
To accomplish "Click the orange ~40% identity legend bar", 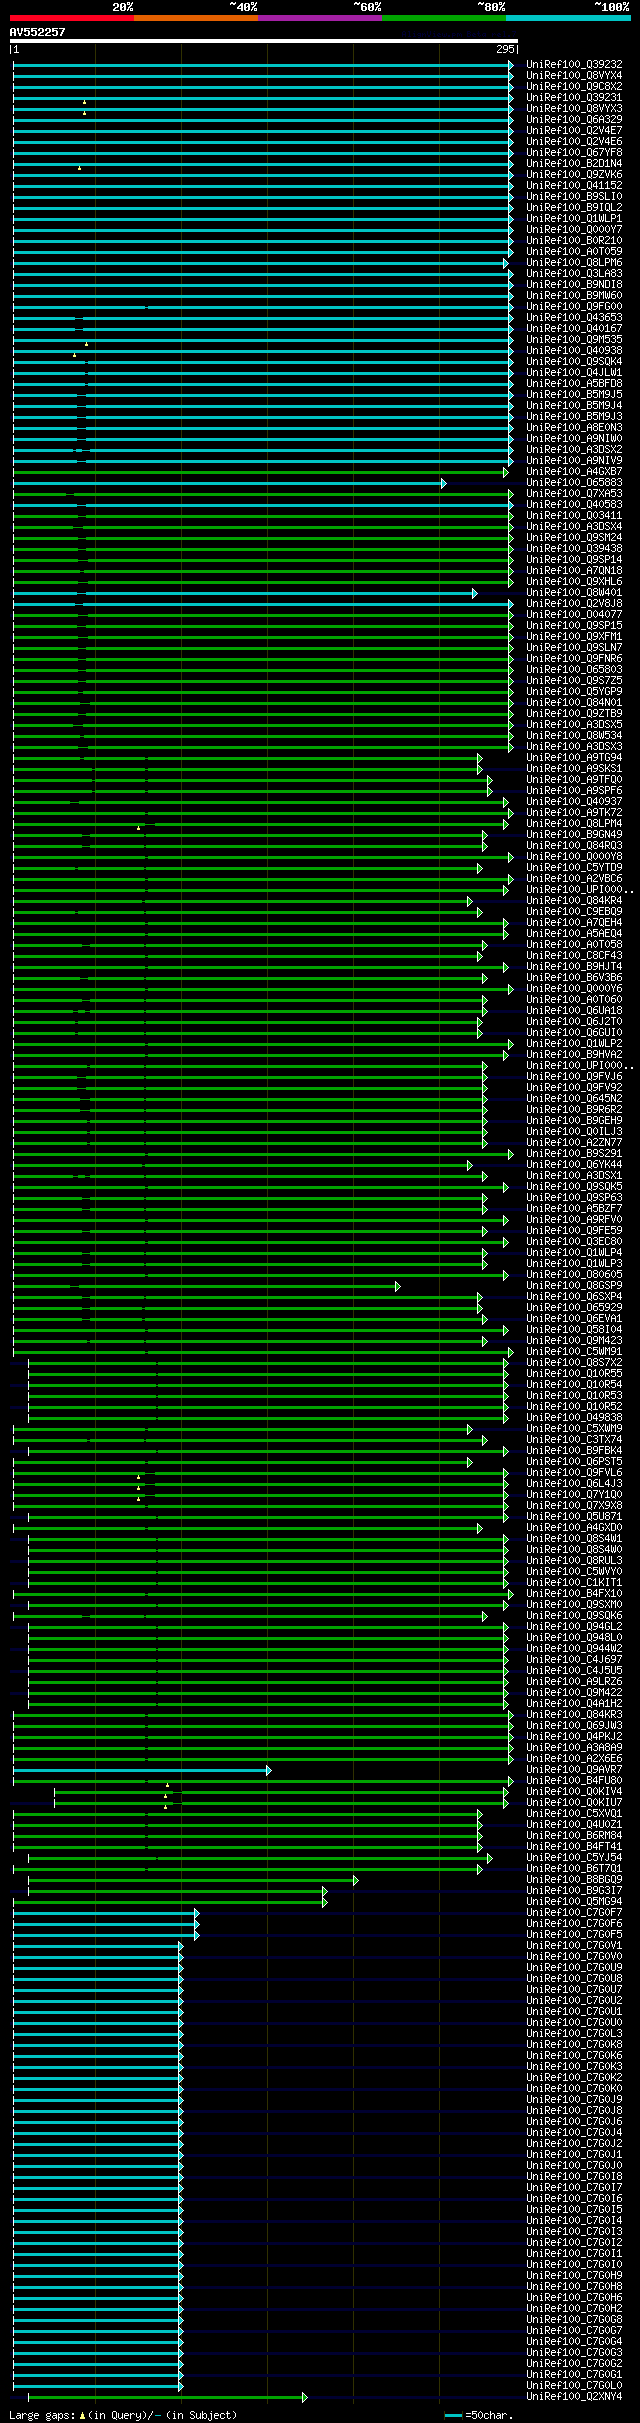I will pyautogui.click(x=195, y=18).
